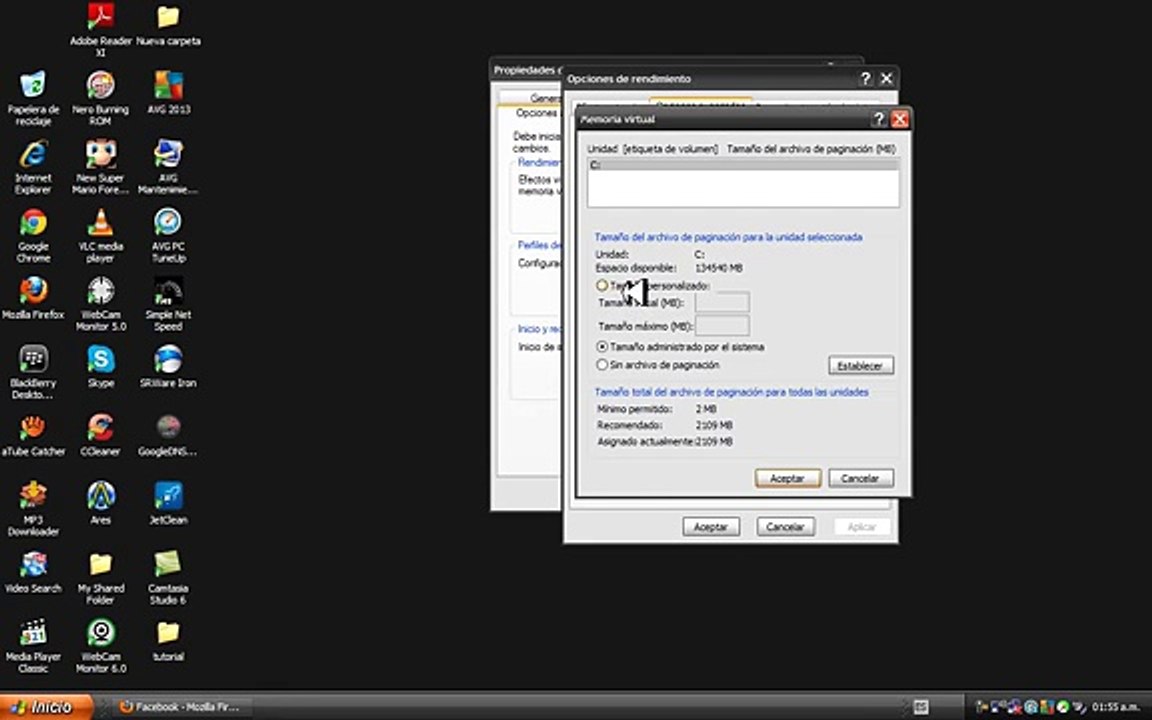The image size is (1152, 720).
Task: Open SRWare Iron browser icon
Action: (168, 358)
